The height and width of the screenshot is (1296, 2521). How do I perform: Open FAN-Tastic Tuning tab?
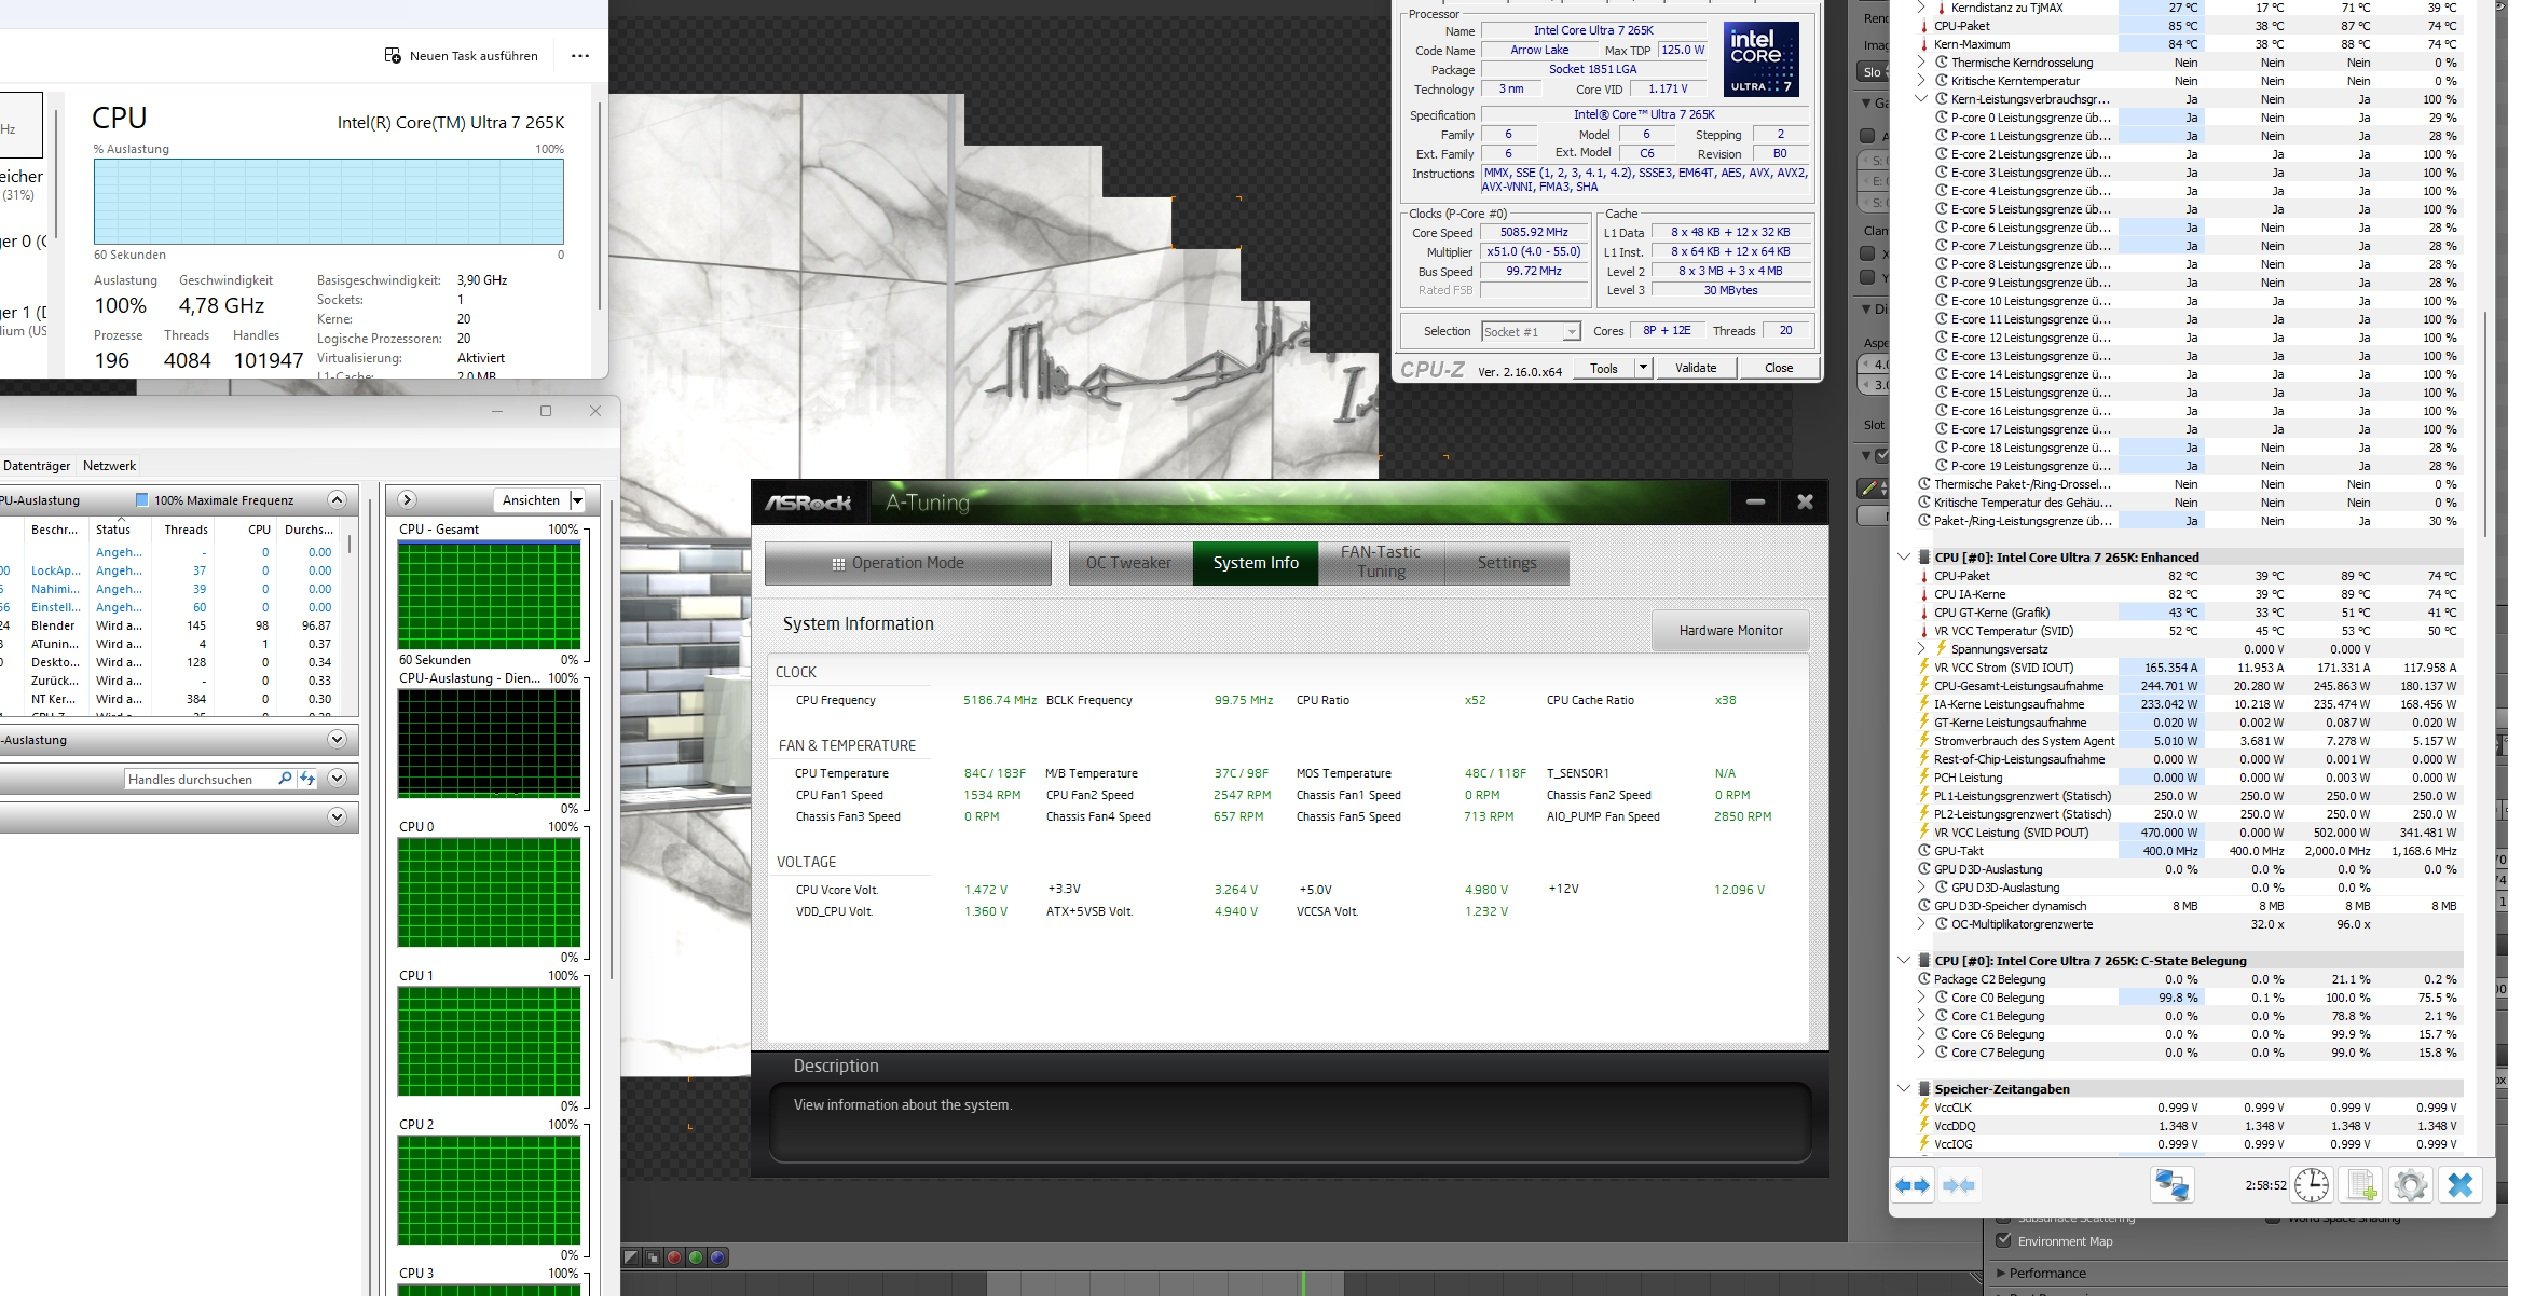(1380, 563)
